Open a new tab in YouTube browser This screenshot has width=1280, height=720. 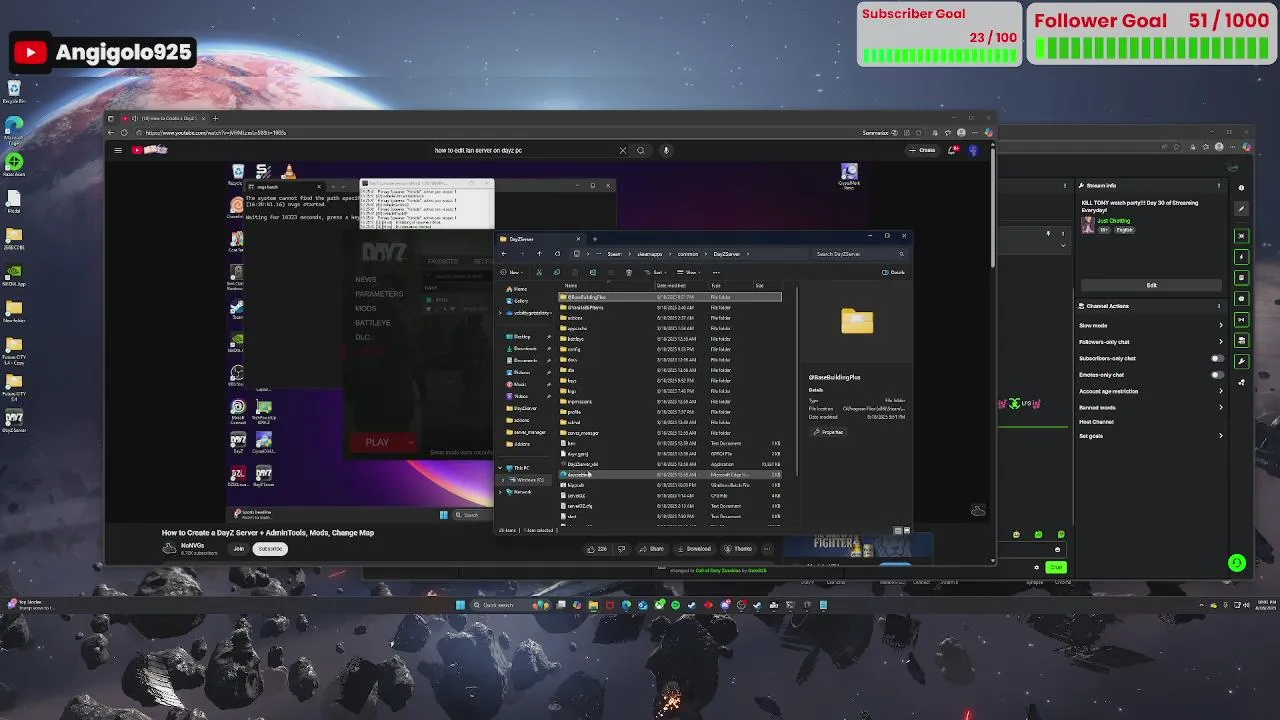tap(214, 118)
